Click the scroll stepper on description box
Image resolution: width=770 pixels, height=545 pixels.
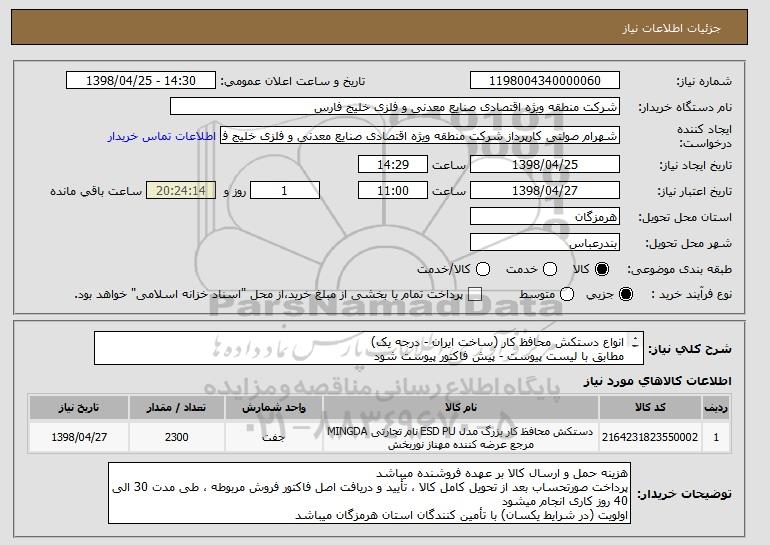pos(635,342)
